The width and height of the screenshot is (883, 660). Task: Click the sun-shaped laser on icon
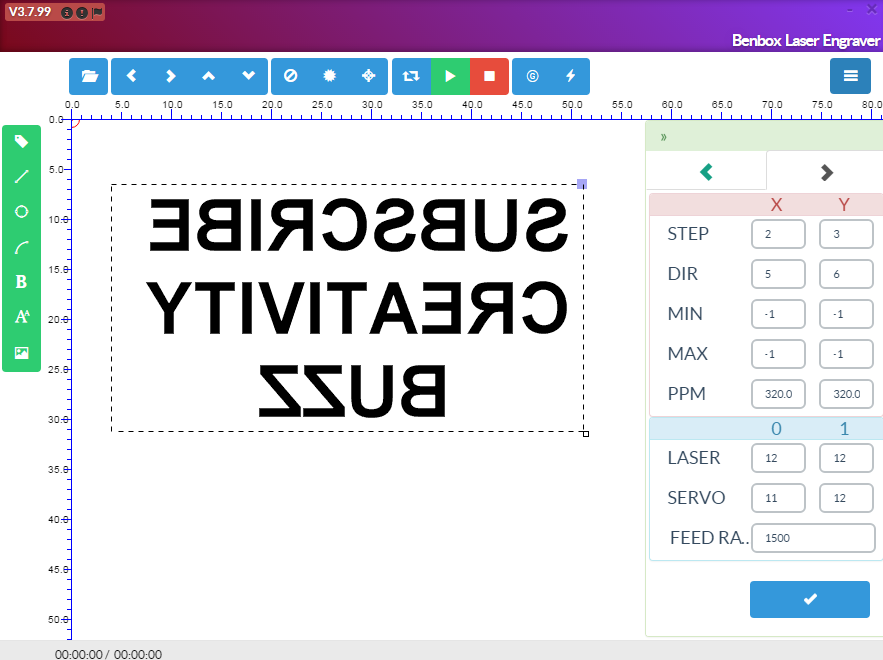329,76
